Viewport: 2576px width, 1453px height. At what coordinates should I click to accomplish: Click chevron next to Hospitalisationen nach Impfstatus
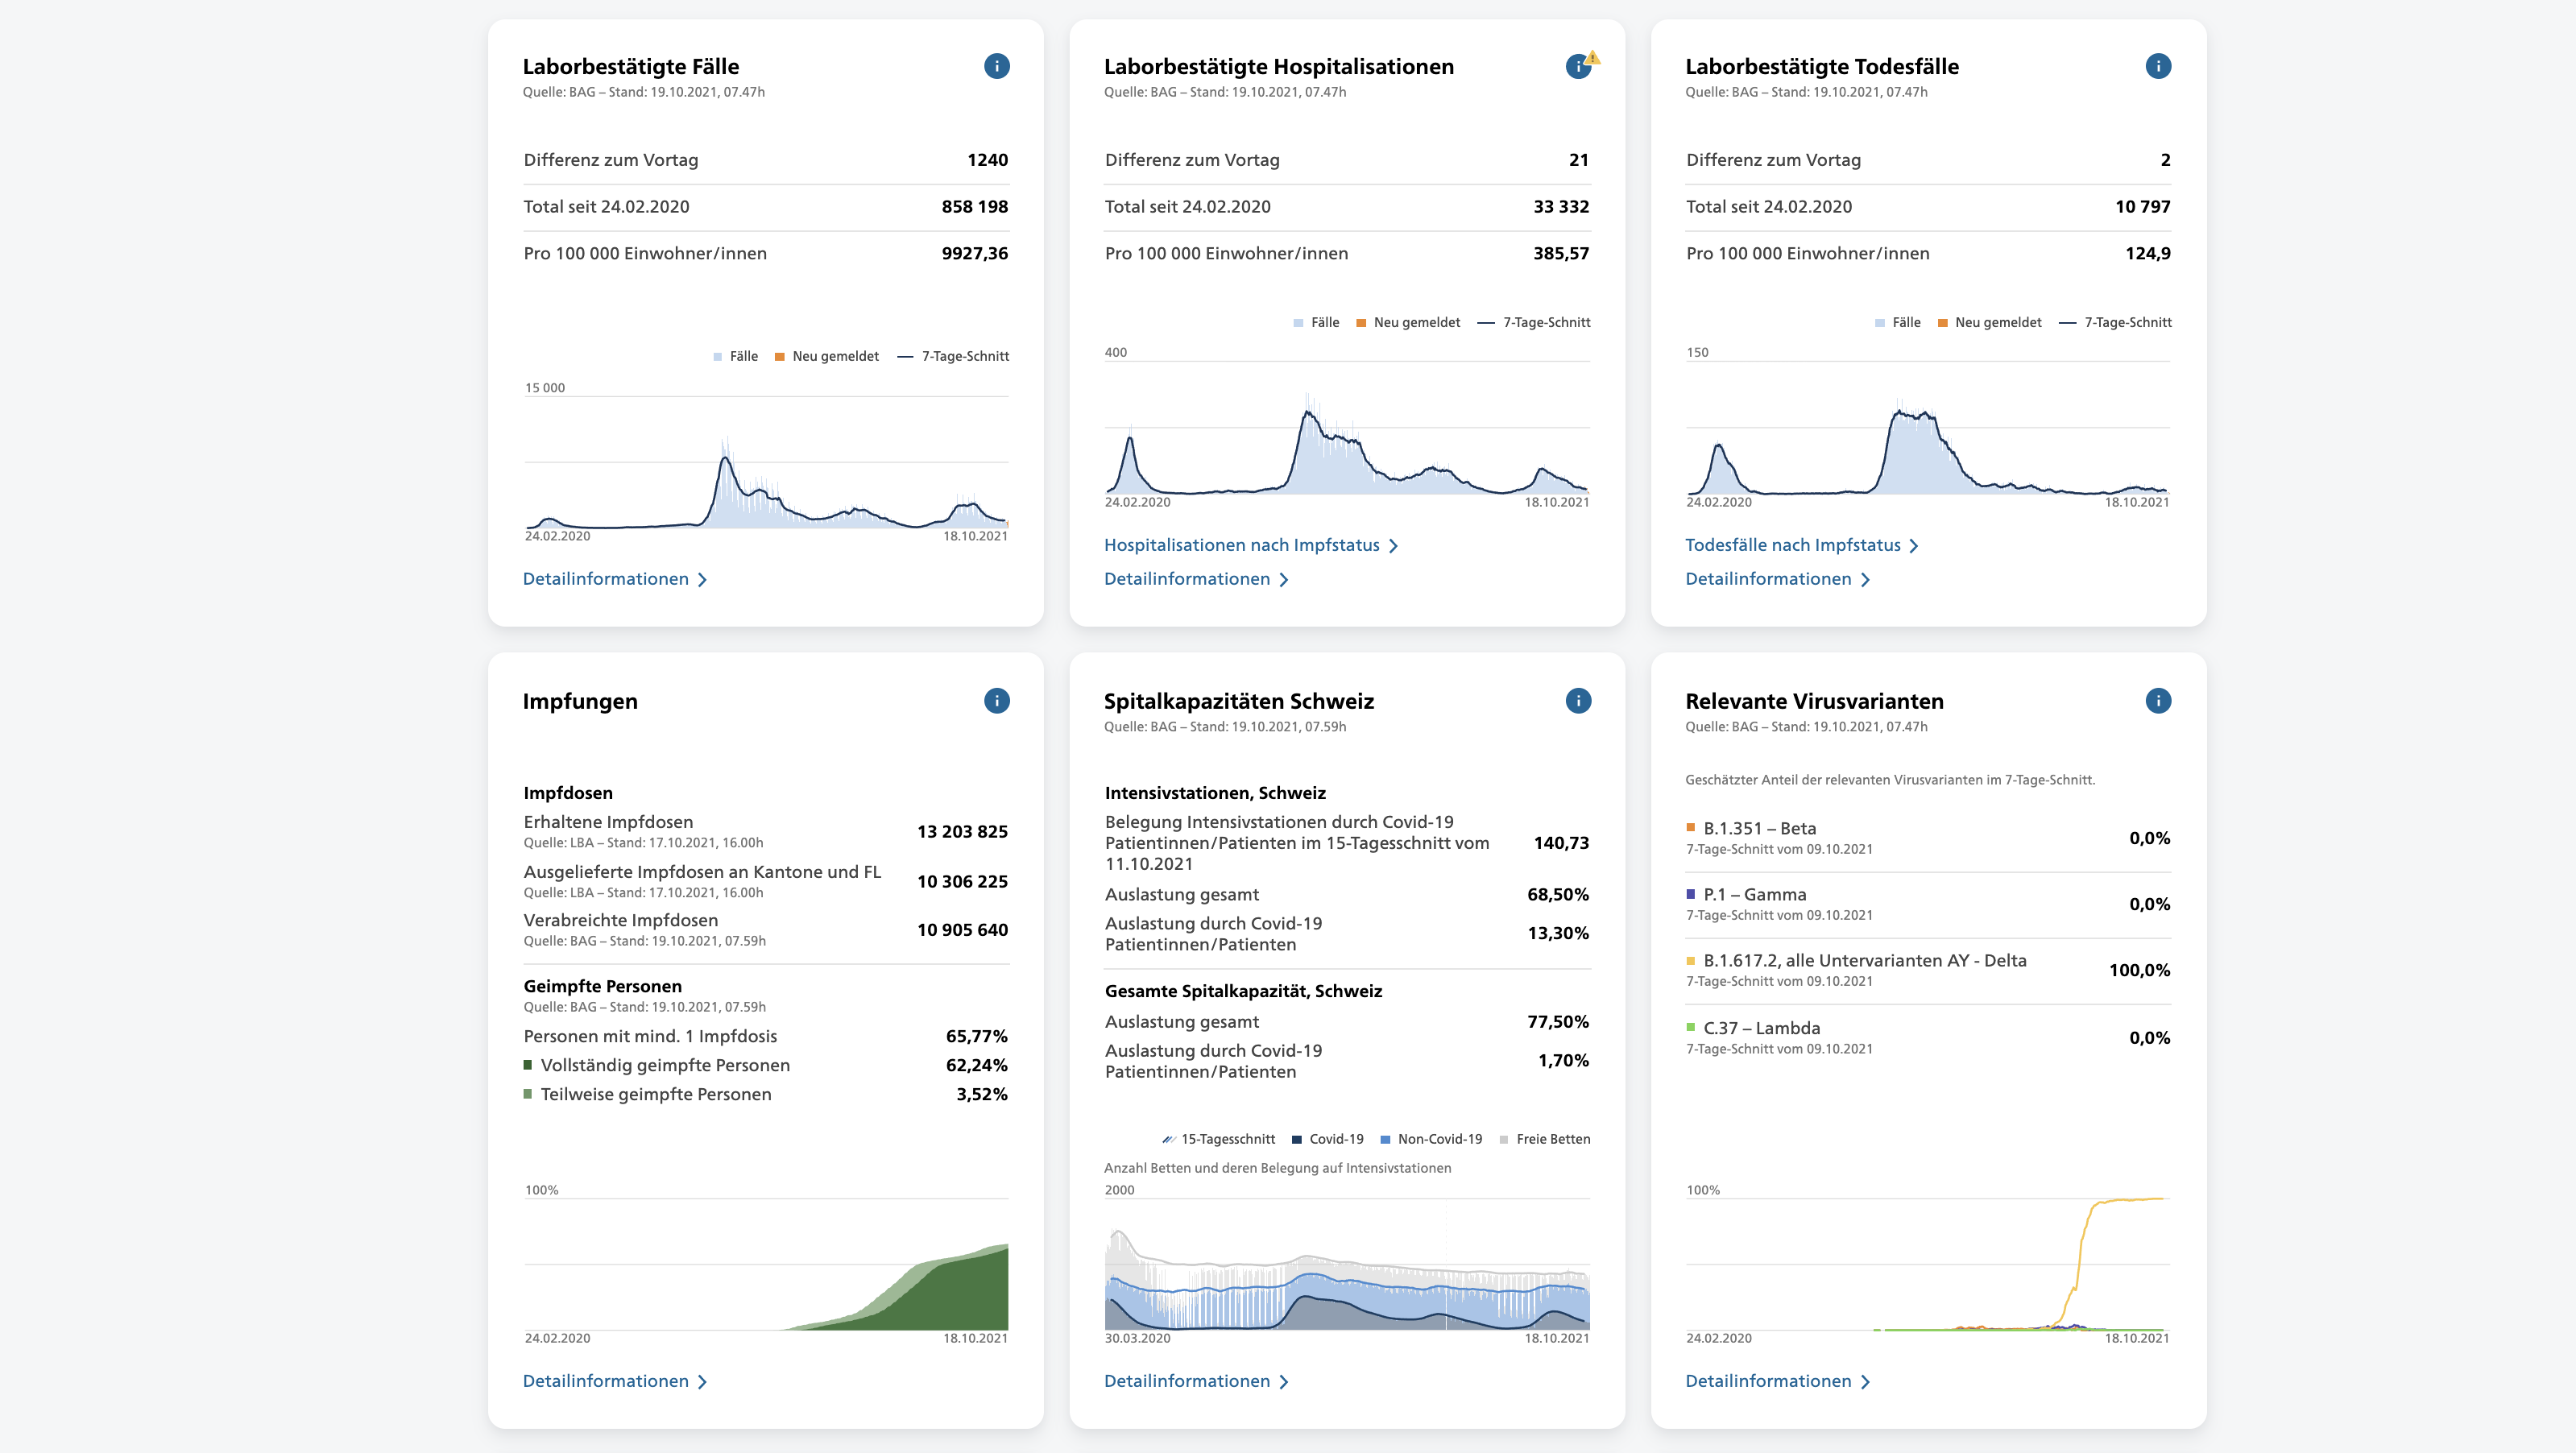[x=1394, y=546]
